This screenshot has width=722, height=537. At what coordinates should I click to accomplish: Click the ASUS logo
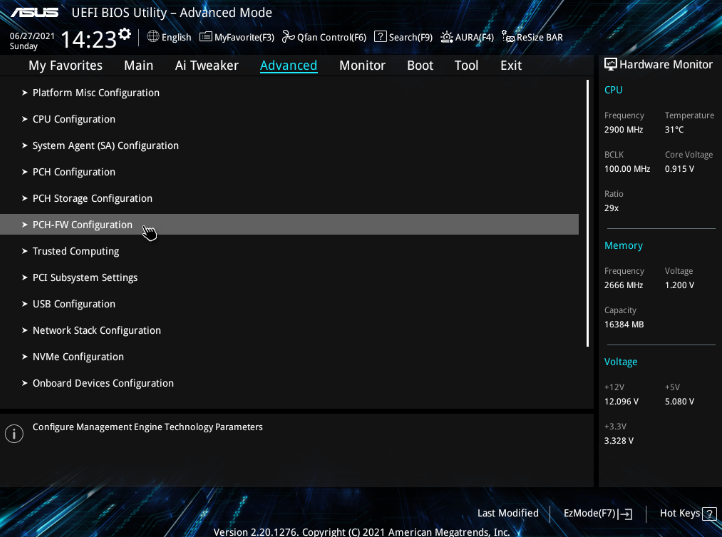click(x=35, y=12)
